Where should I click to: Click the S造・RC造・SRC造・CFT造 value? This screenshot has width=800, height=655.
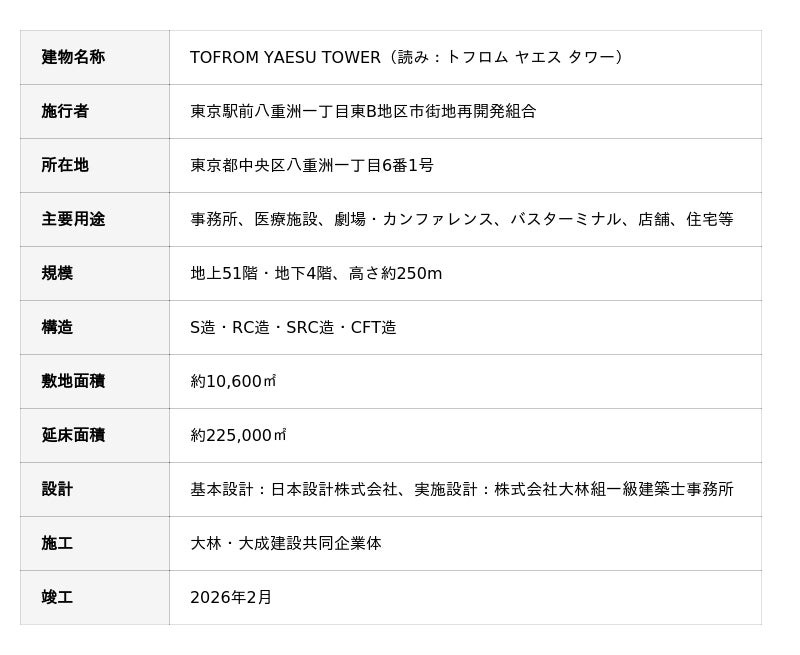pyautogui.click(x=293, y=327)
